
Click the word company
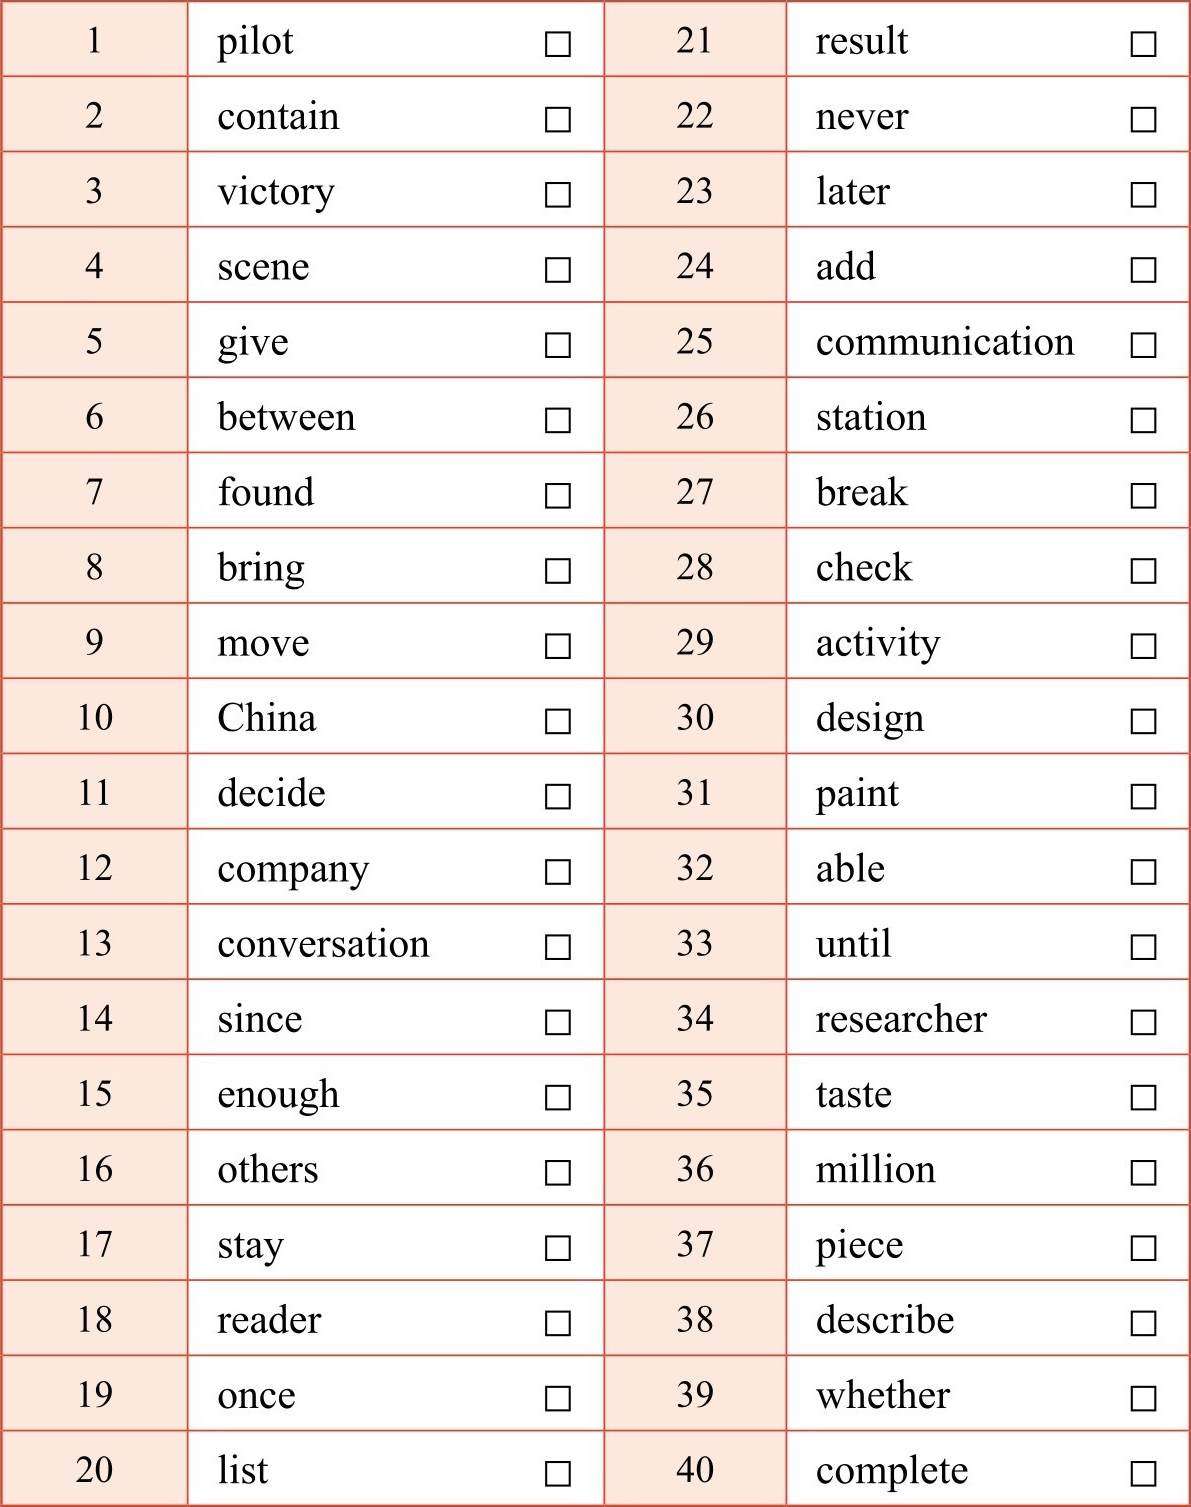(x=293, y=869)
